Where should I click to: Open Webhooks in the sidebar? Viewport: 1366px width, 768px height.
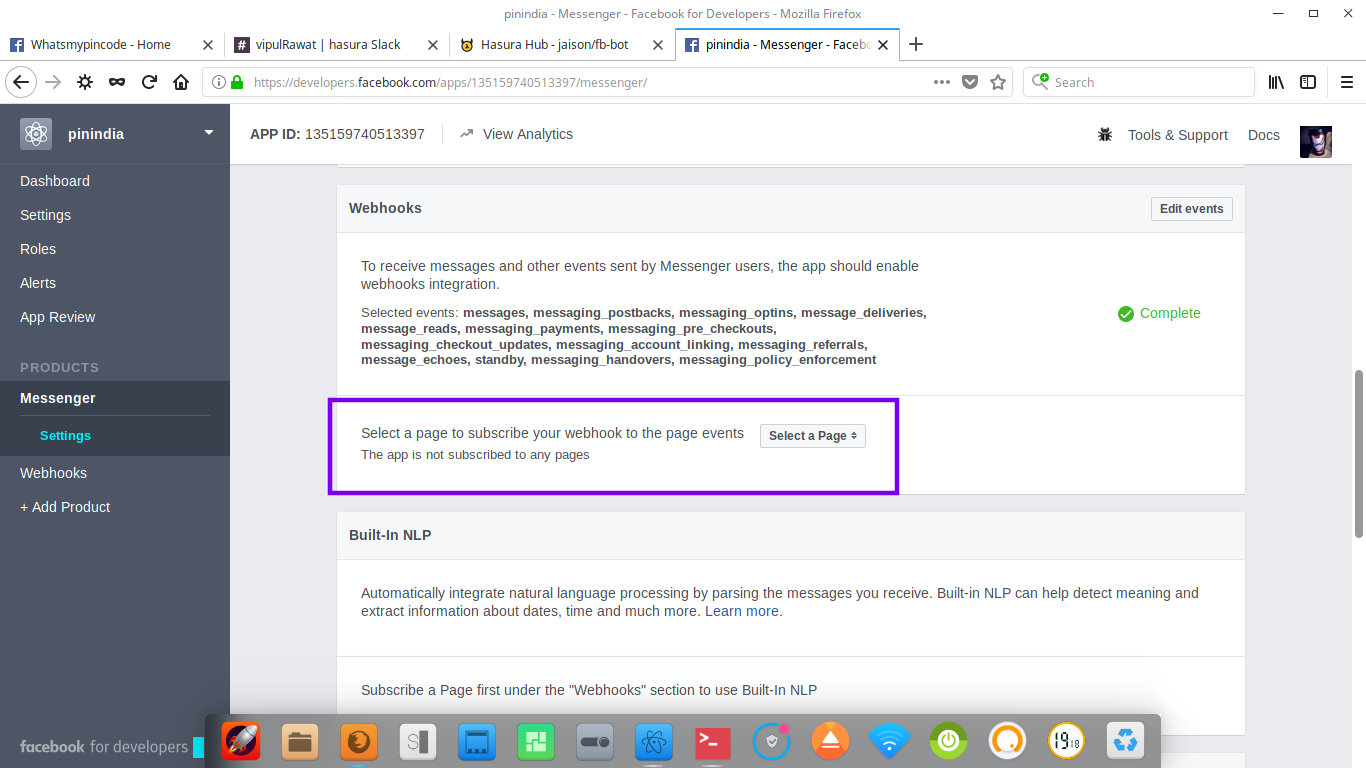(x=53, y=473)
